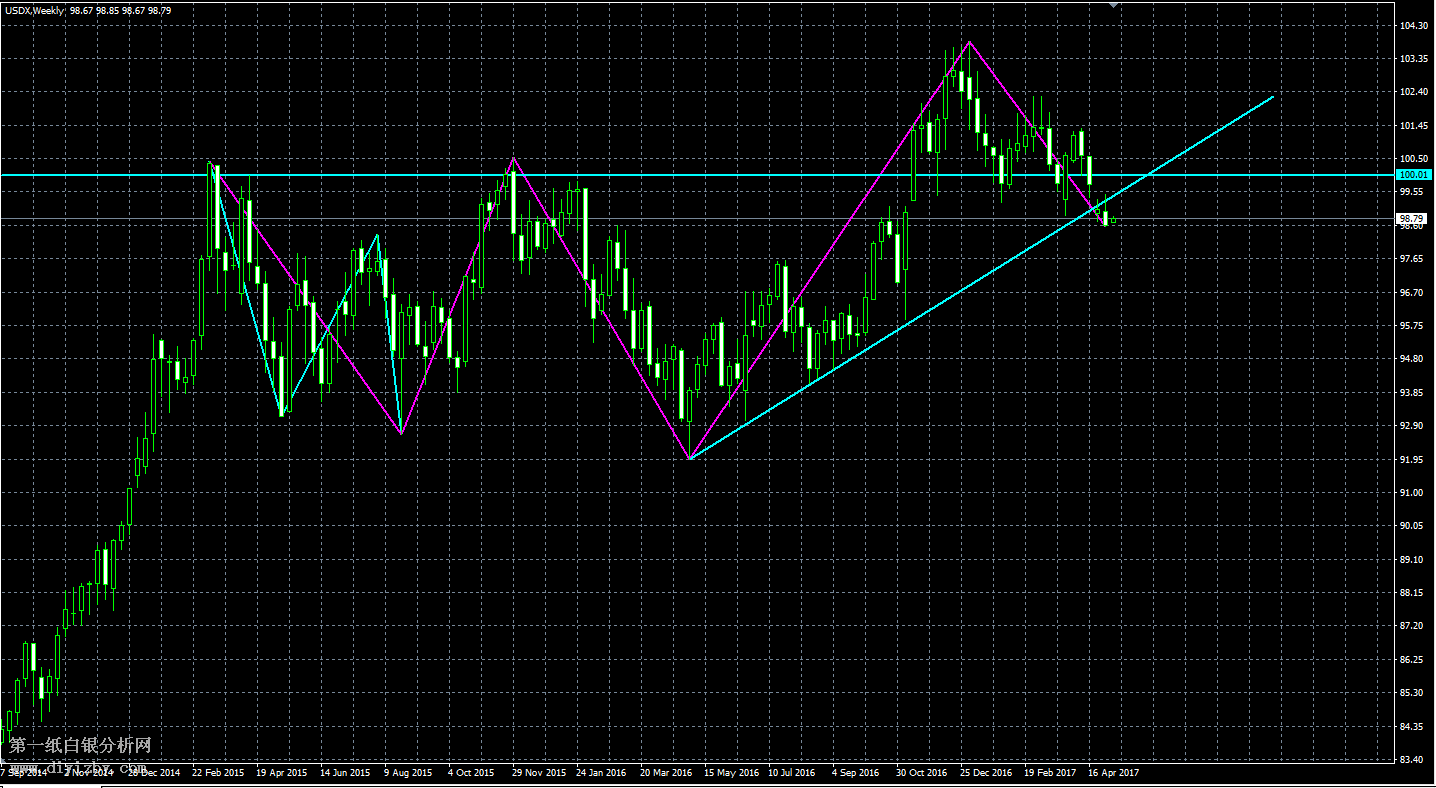Click the 22 Feb 2015 date label
1436x788 pixels.
click(x=218, y=773)
